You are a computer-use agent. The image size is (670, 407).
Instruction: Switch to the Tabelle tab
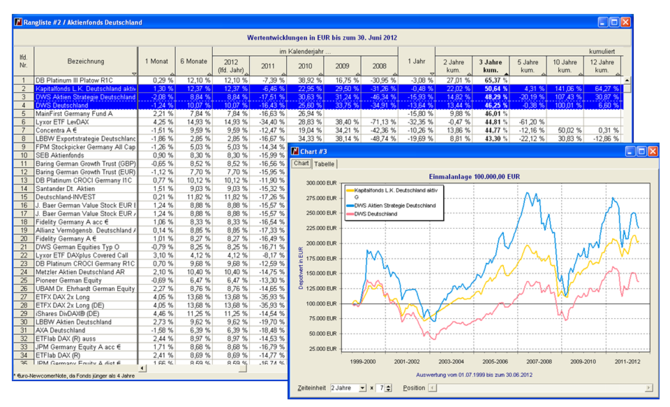point(325,164)
